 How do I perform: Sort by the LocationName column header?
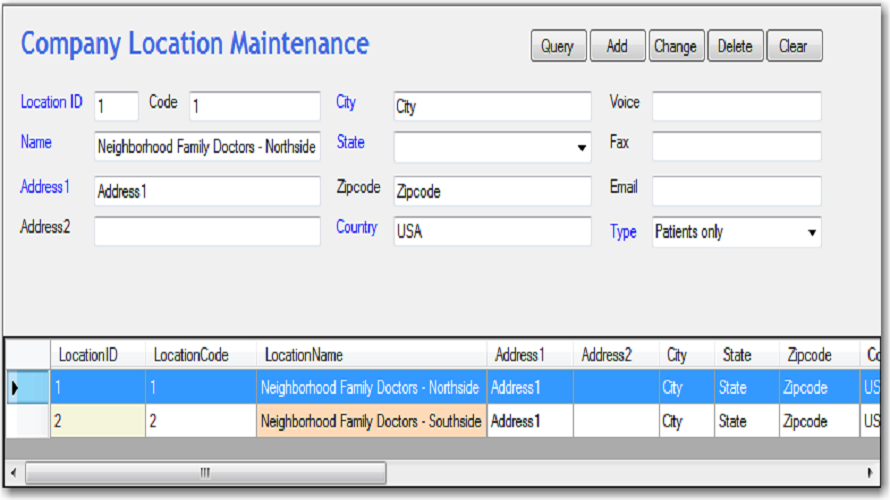[x=370, y=355]
